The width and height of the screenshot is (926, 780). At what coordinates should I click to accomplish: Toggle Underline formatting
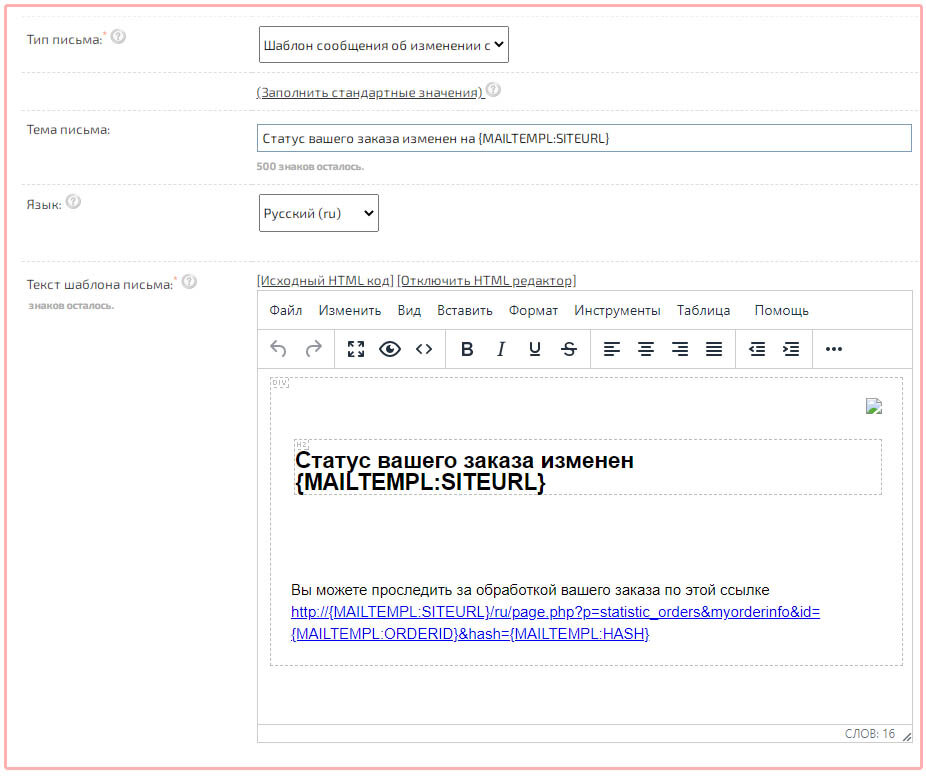(535, 349)
